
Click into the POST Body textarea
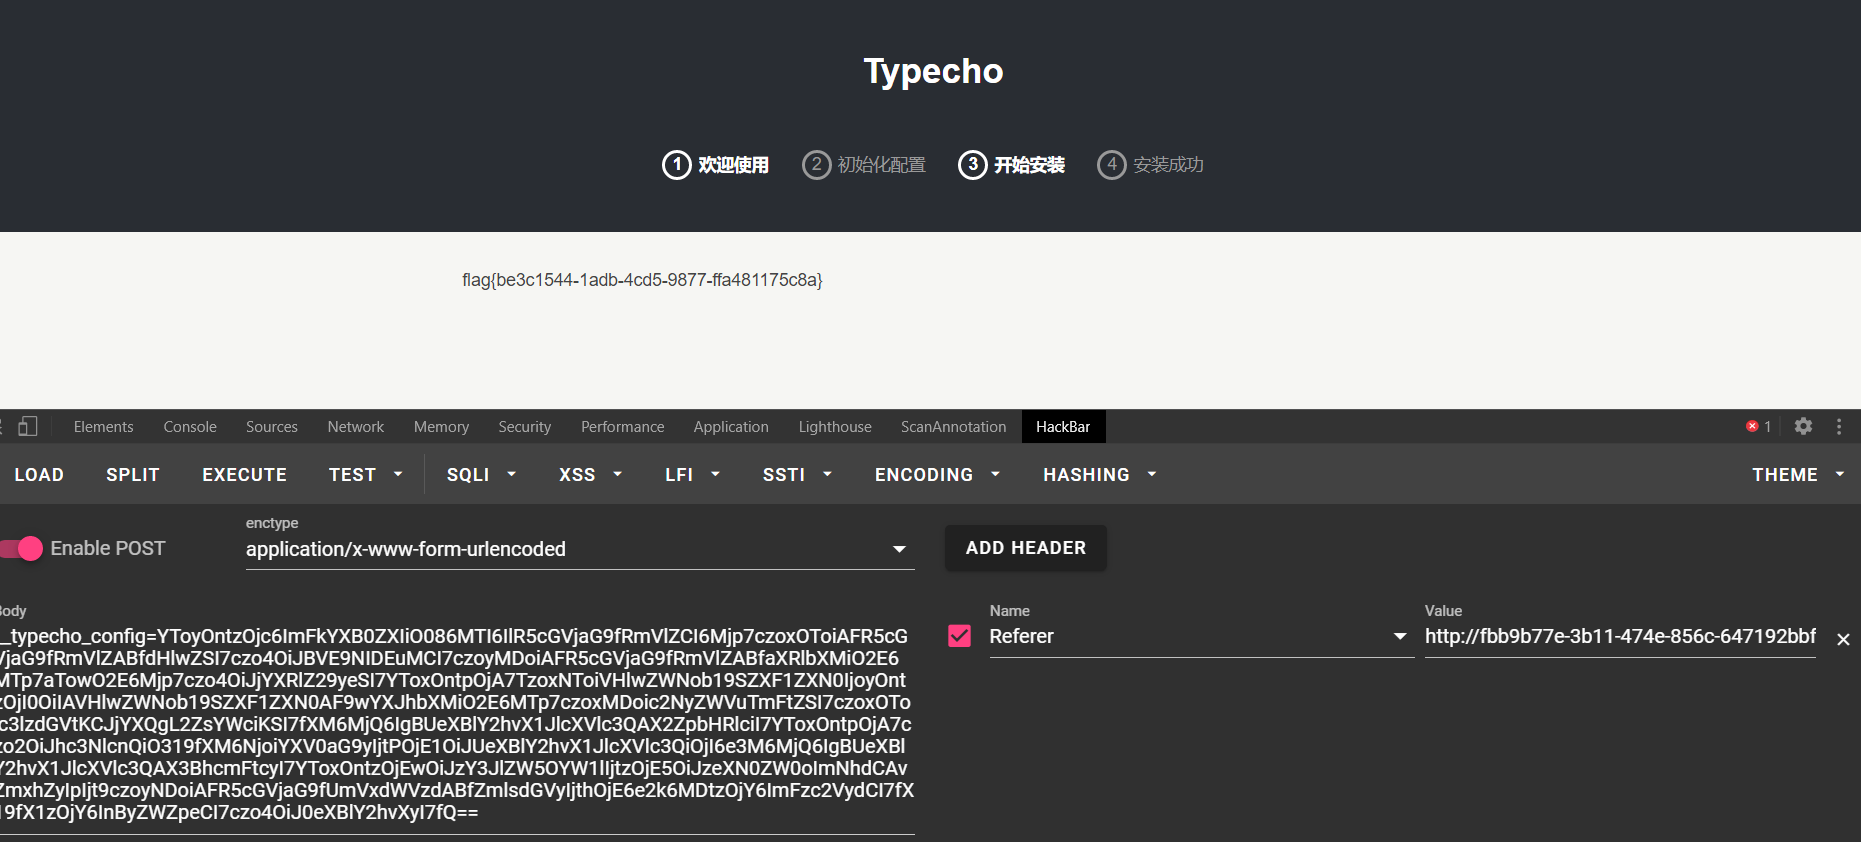457,724
